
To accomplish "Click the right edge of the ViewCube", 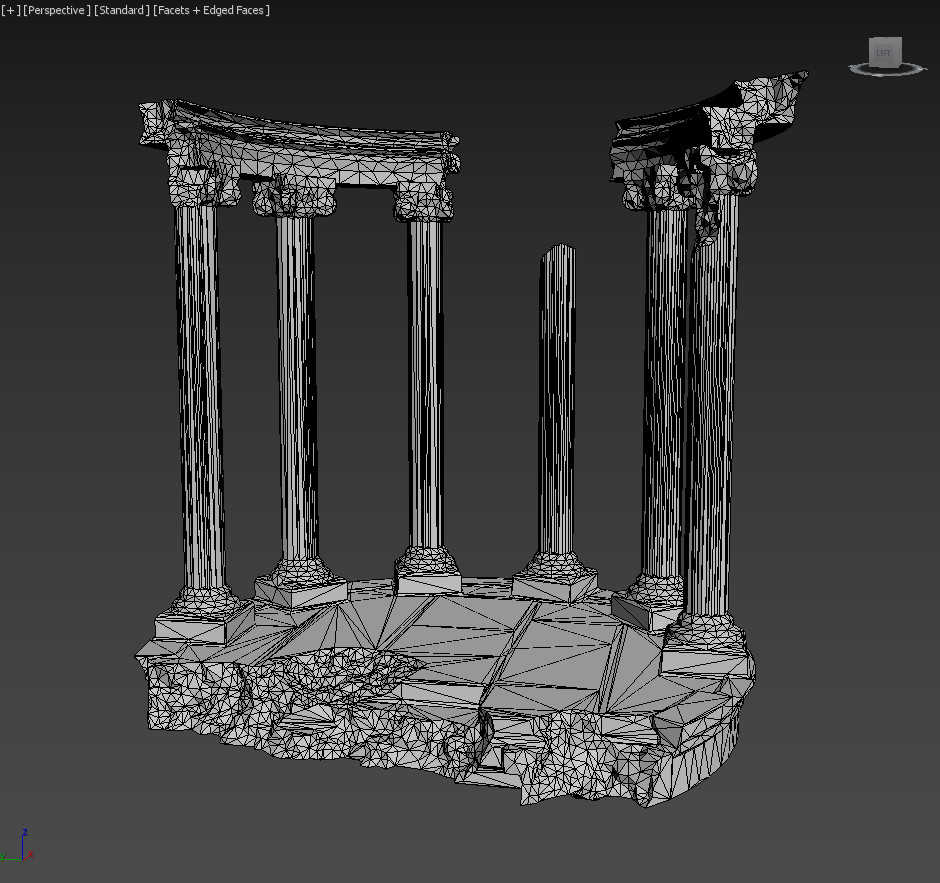I will point(899,52).
